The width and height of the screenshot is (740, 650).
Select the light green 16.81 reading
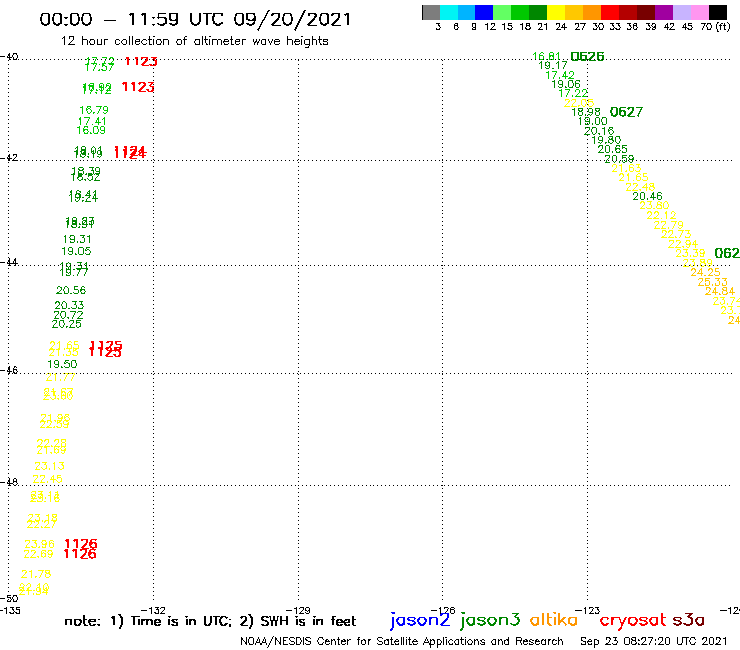coord(547,57)
